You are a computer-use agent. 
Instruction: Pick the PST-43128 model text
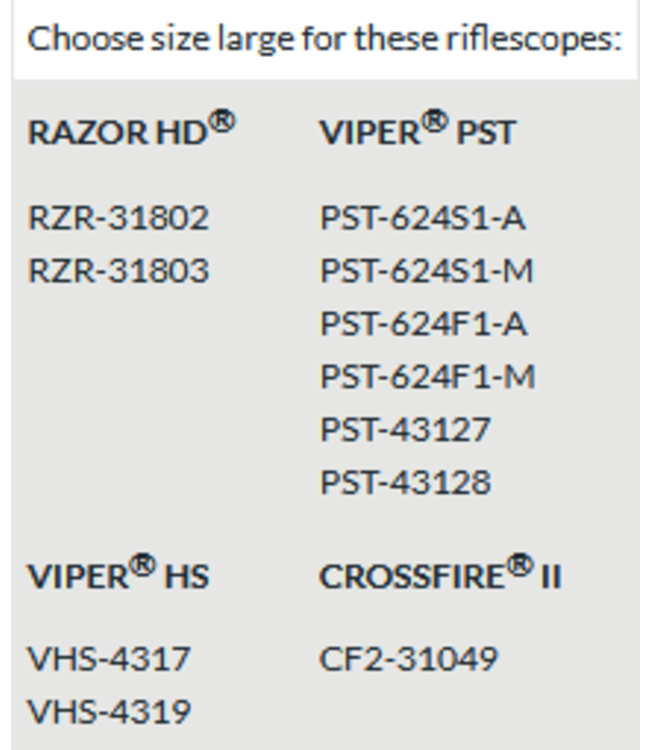pyautogui.click(x=405, y=483)
